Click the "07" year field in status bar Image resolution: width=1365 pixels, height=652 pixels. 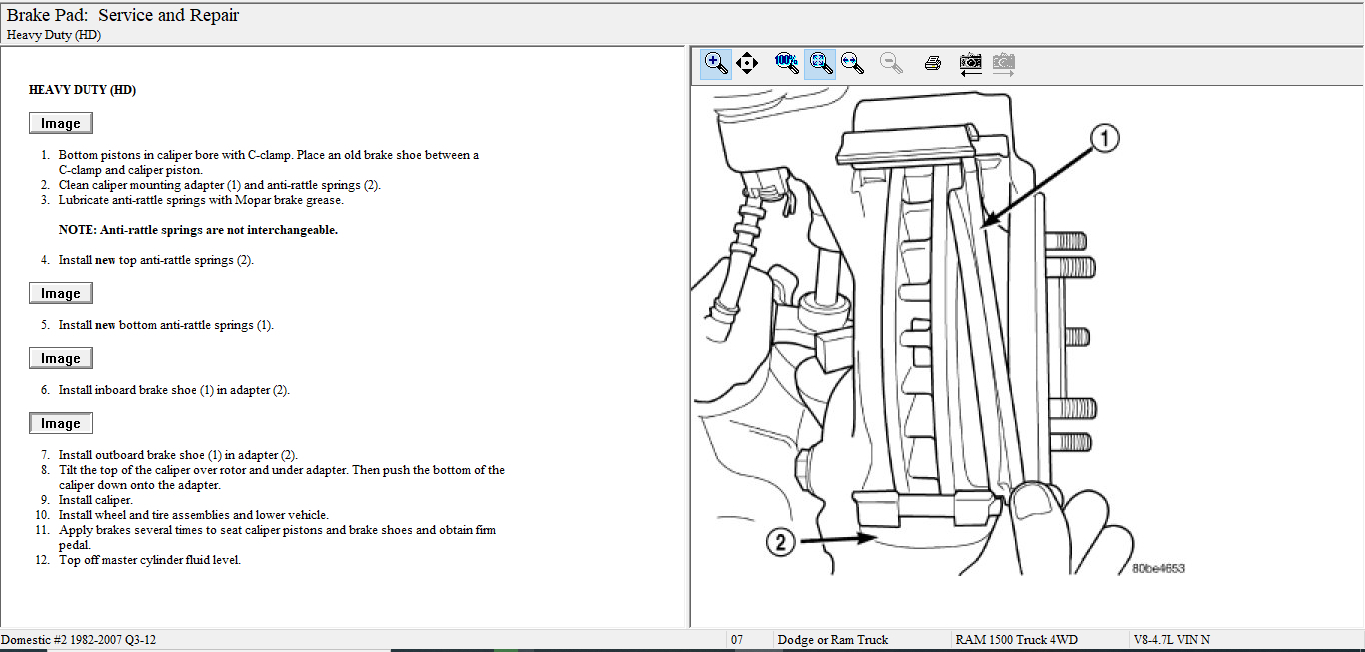pos(737,640)
